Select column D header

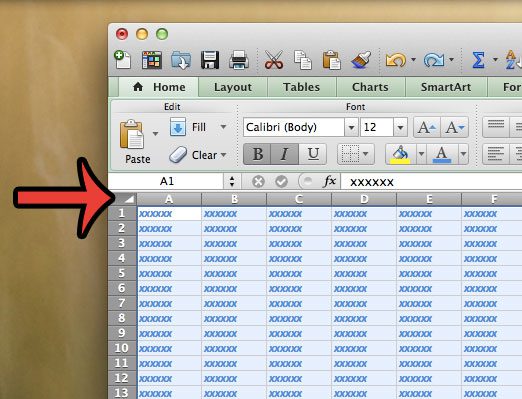pos(364,199)
